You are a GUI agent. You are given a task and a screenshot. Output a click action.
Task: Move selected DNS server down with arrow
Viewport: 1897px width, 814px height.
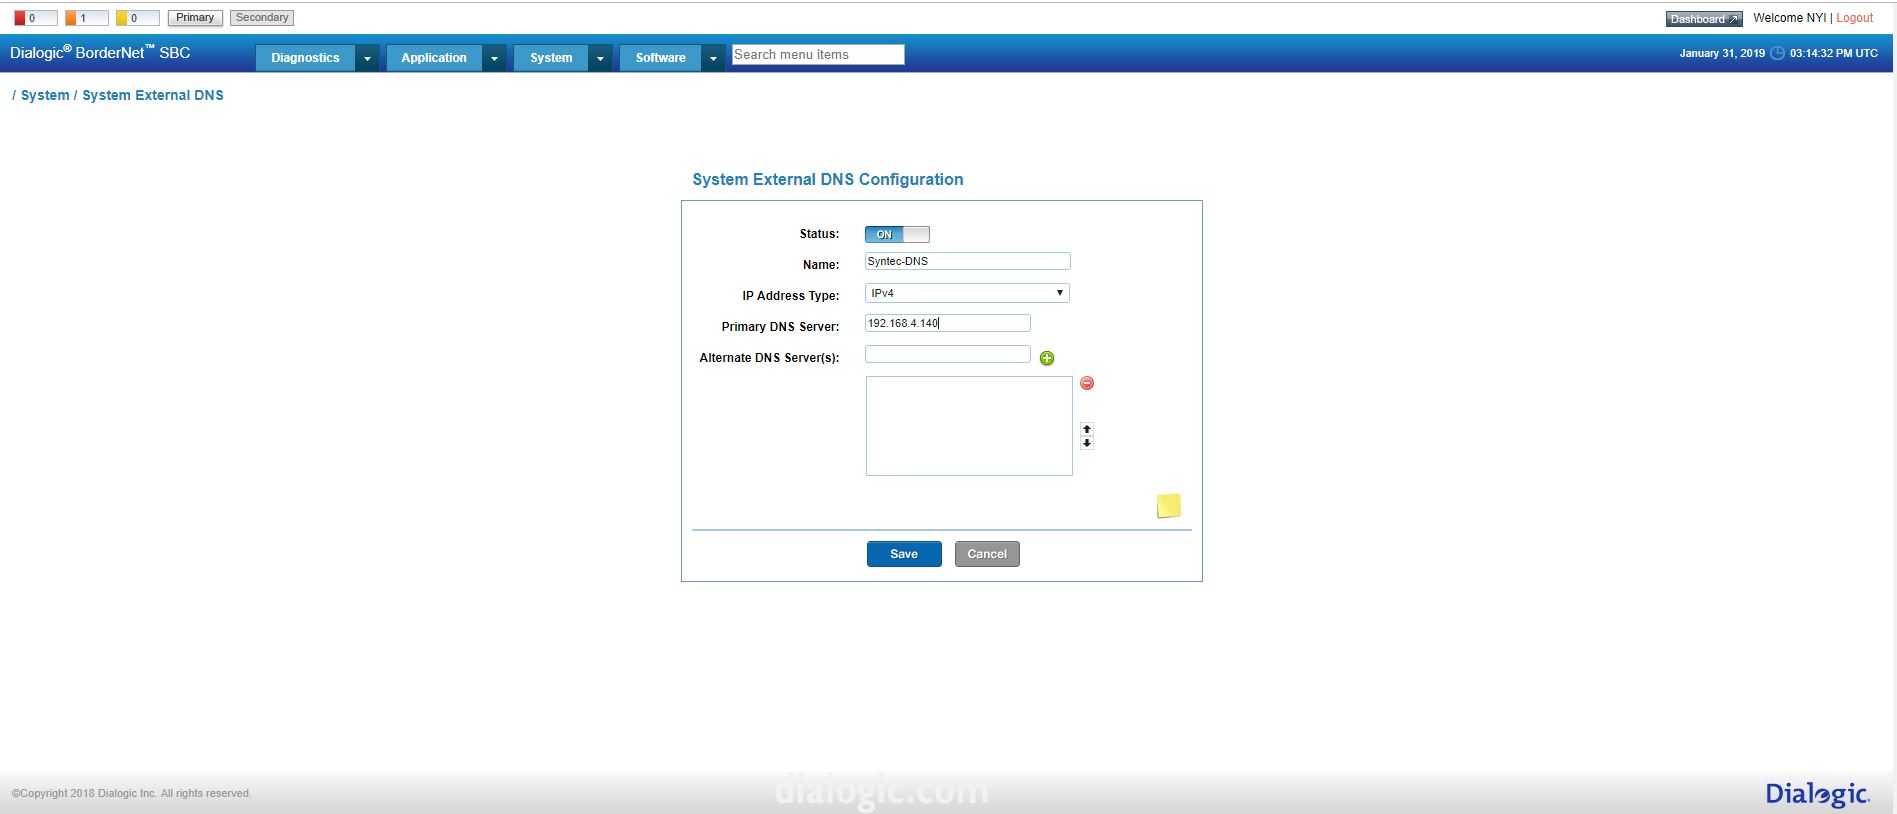click(1087, 443)
